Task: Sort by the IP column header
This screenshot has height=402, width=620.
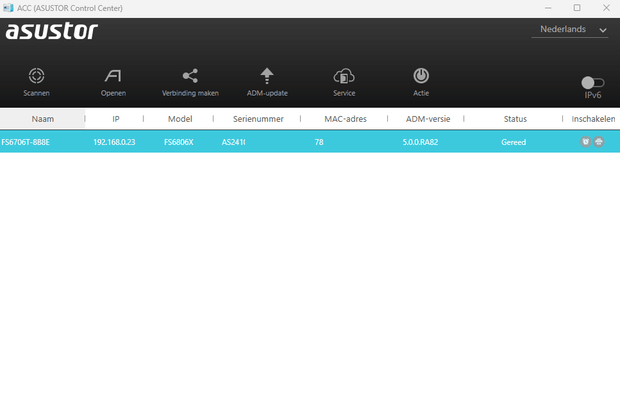Action: 115,119
